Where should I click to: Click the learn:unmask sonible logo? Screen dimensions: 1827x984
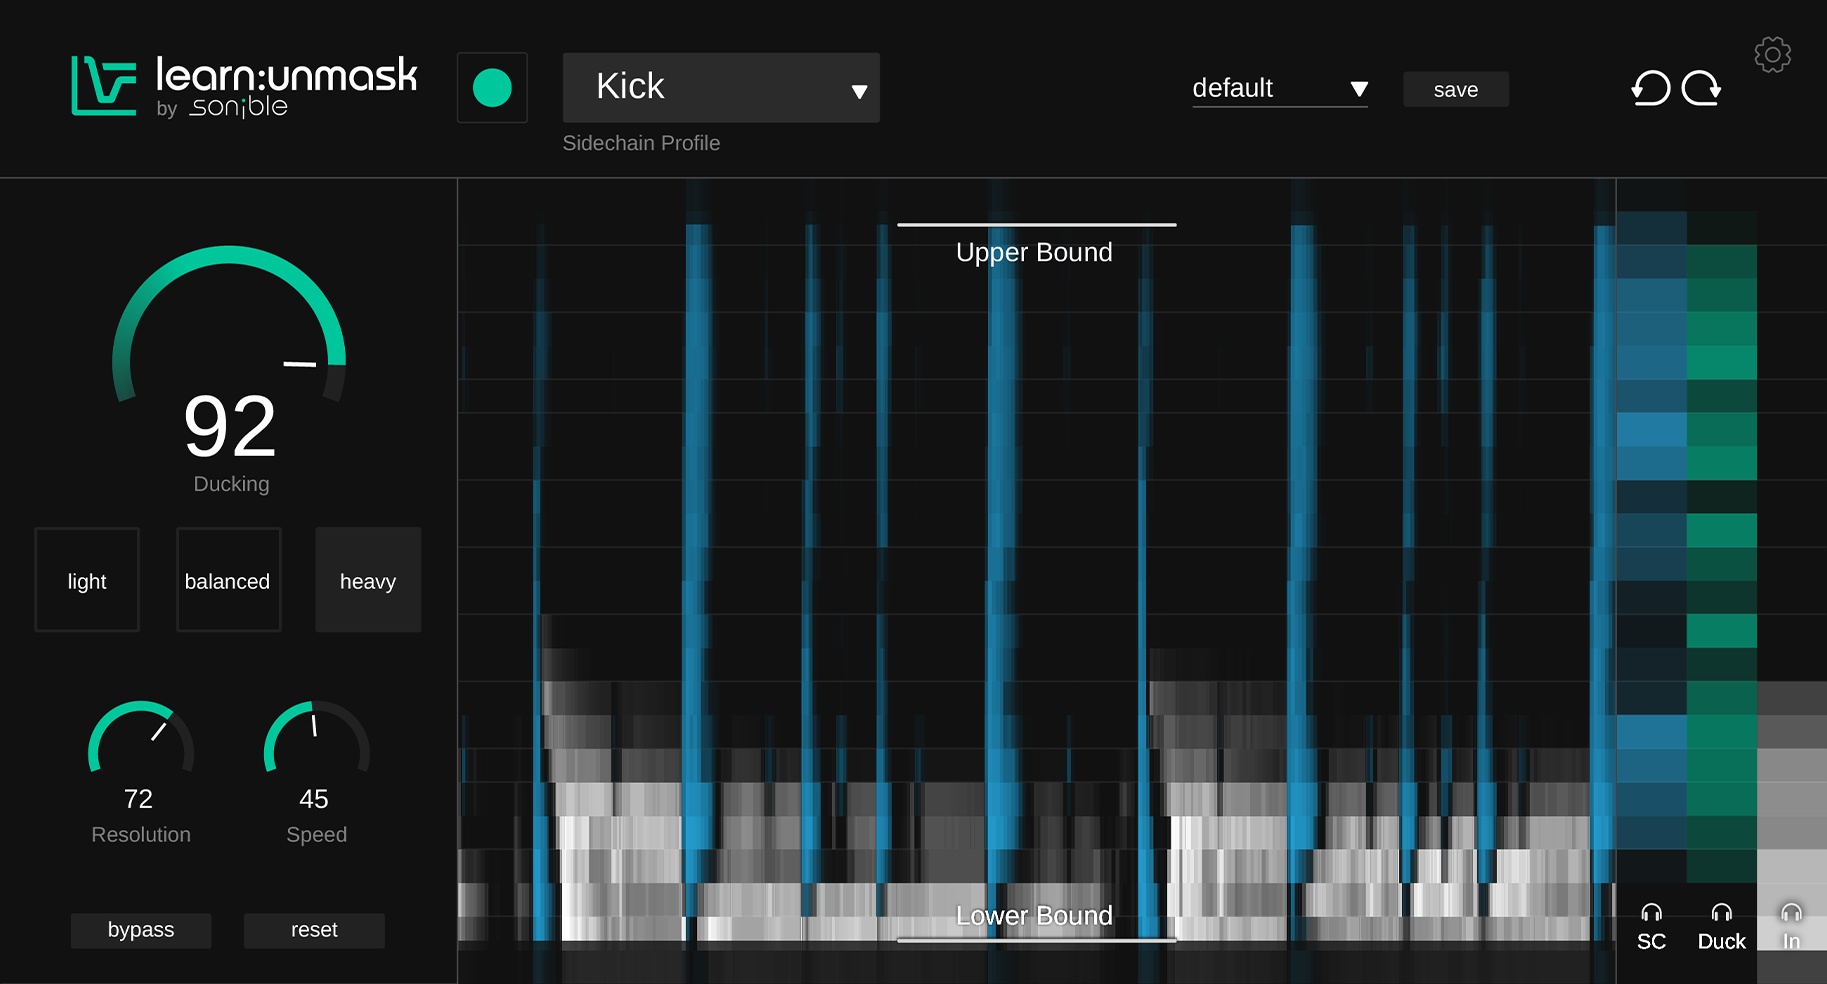click(244, 87)
